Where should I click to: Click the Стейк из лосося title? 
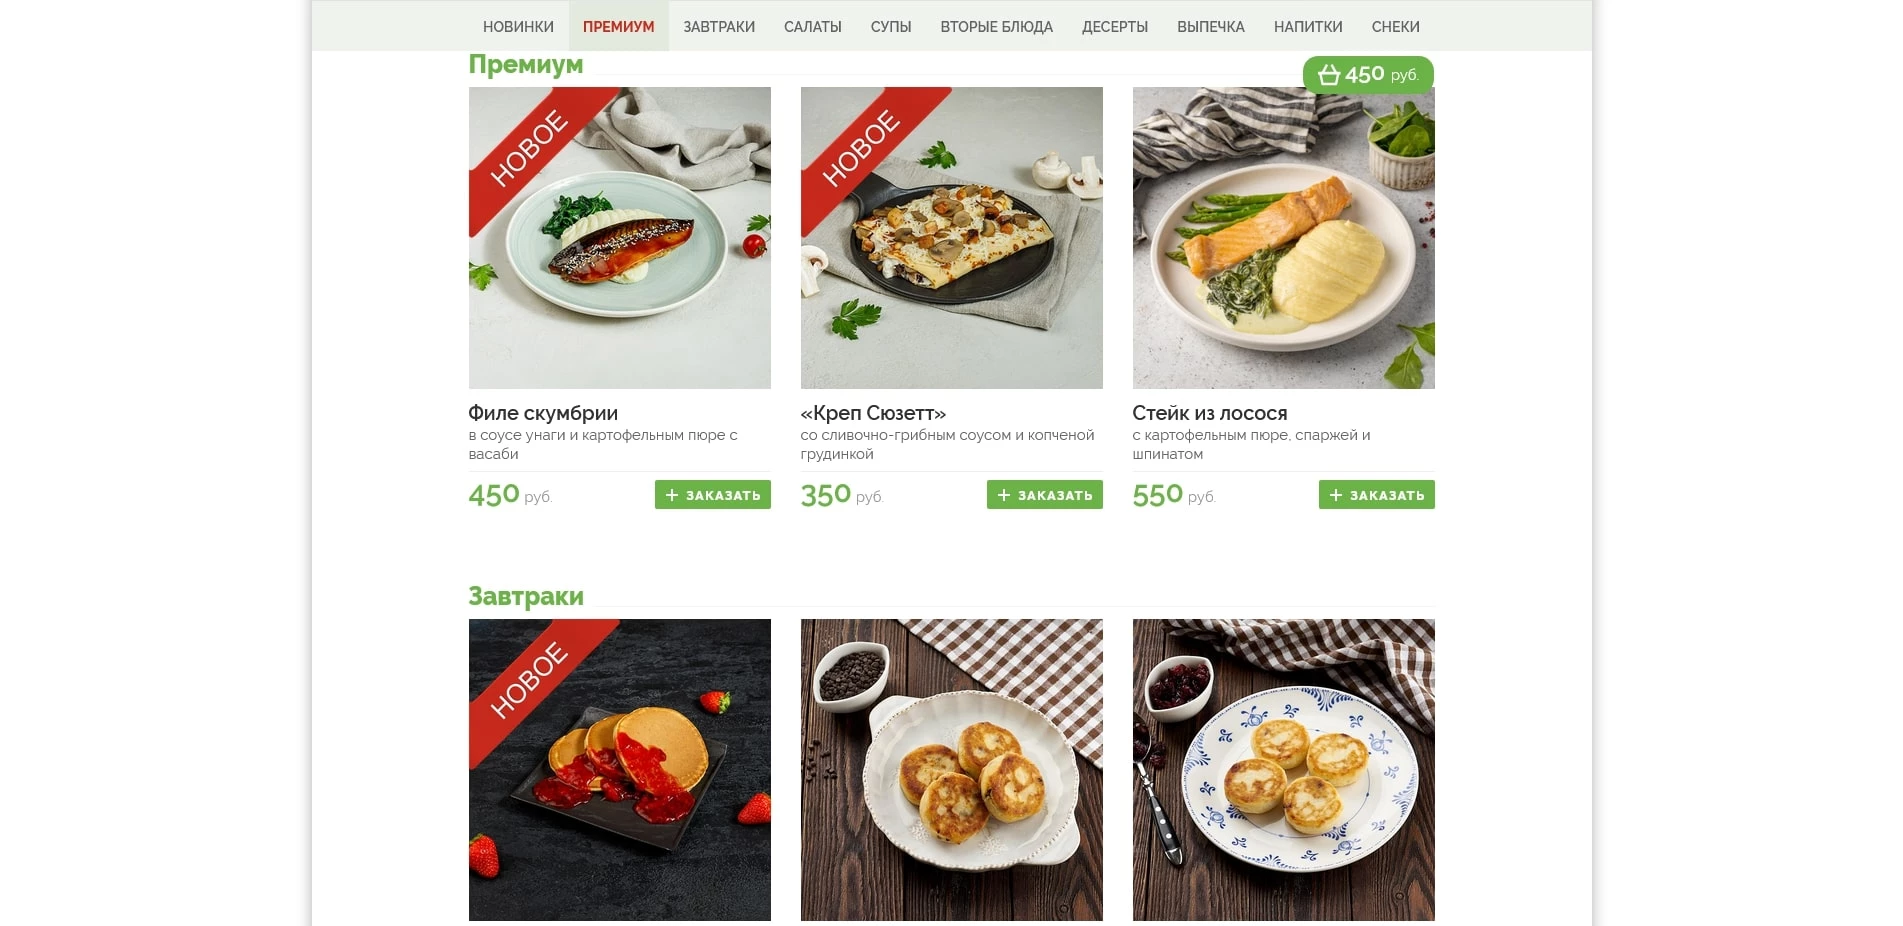[1210, 413]
